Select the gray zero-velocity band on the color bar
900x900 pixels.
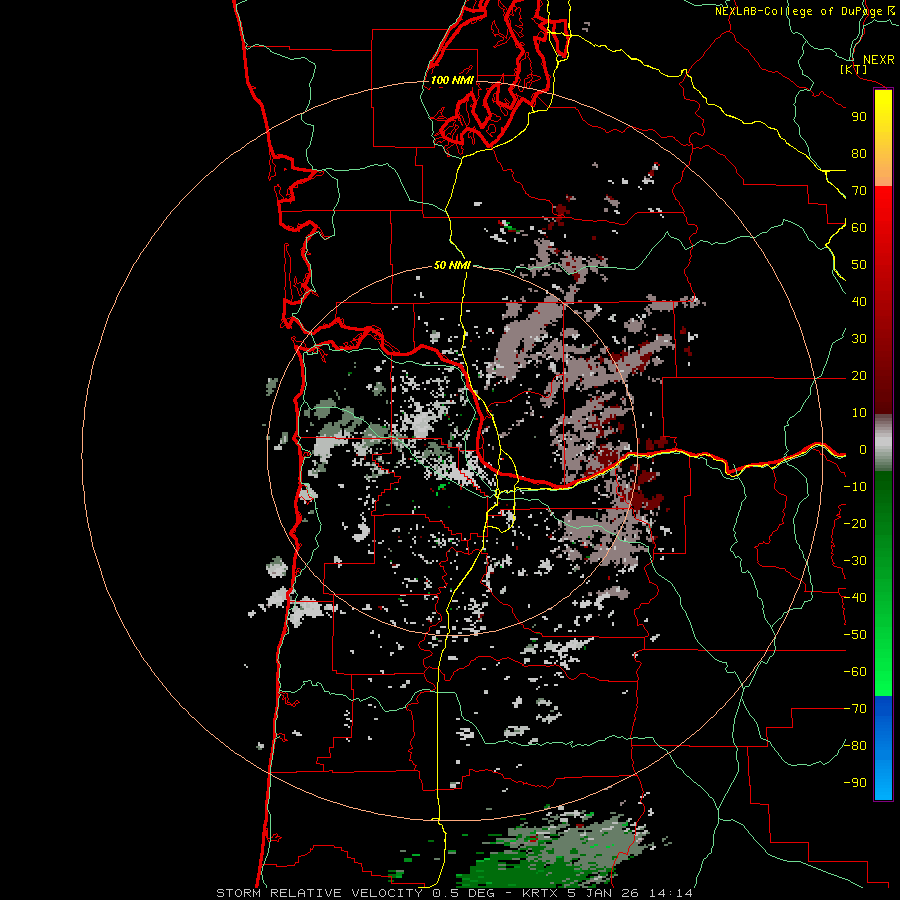coord(883,443)
